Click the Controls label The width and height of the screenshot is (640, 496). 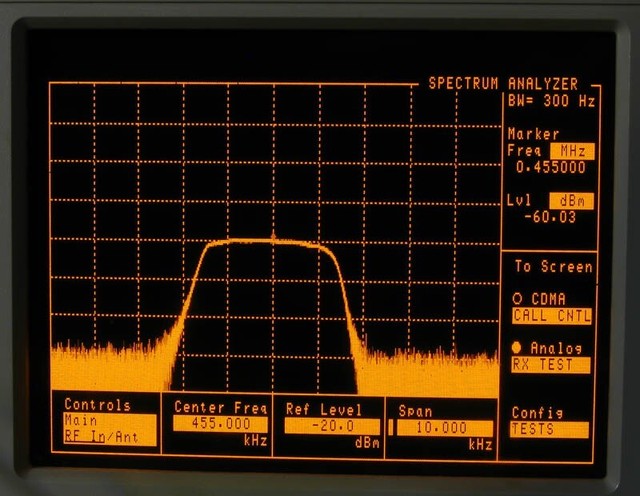click(98, 405)
